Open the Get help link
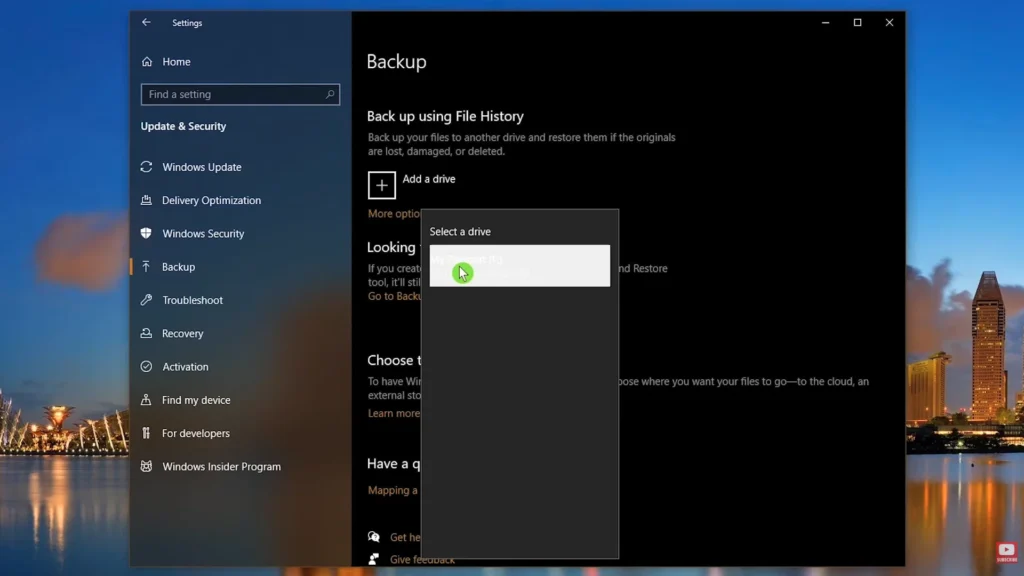Viewport: 1024px width, 576px height. [405, 537]
